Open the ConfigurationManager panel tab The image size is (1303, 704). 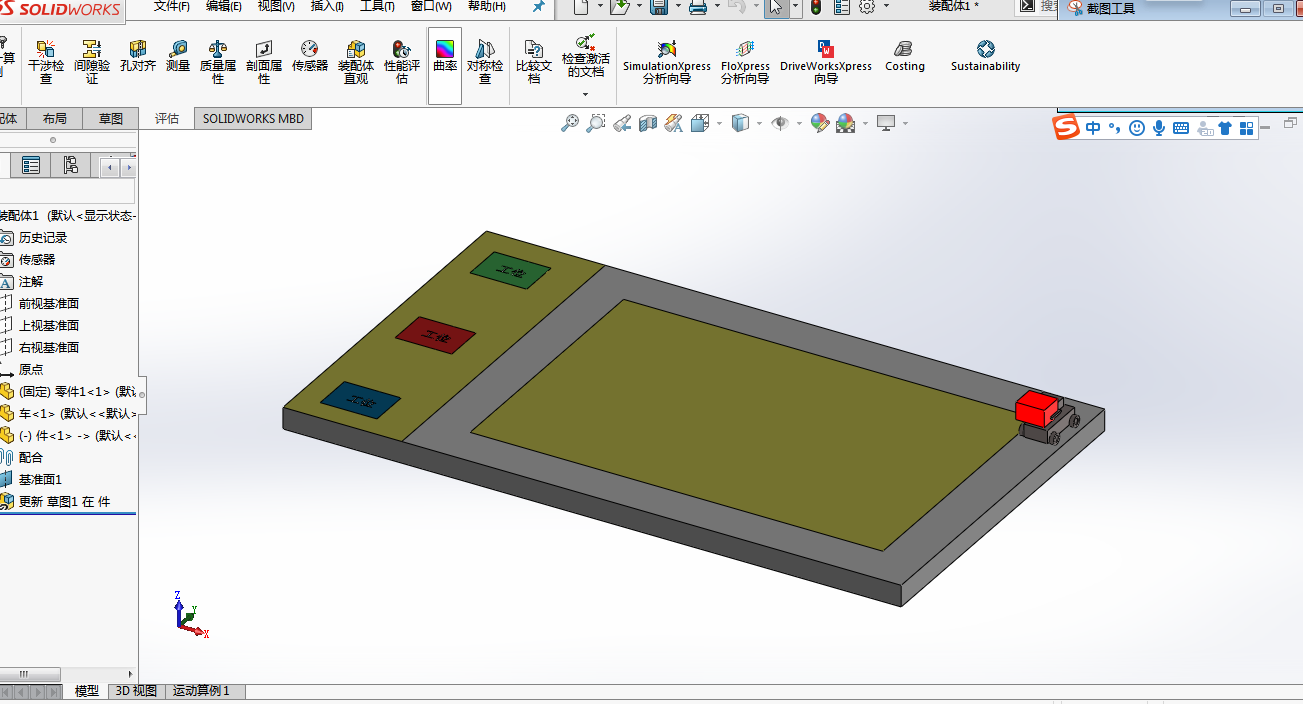coord(70,165)
